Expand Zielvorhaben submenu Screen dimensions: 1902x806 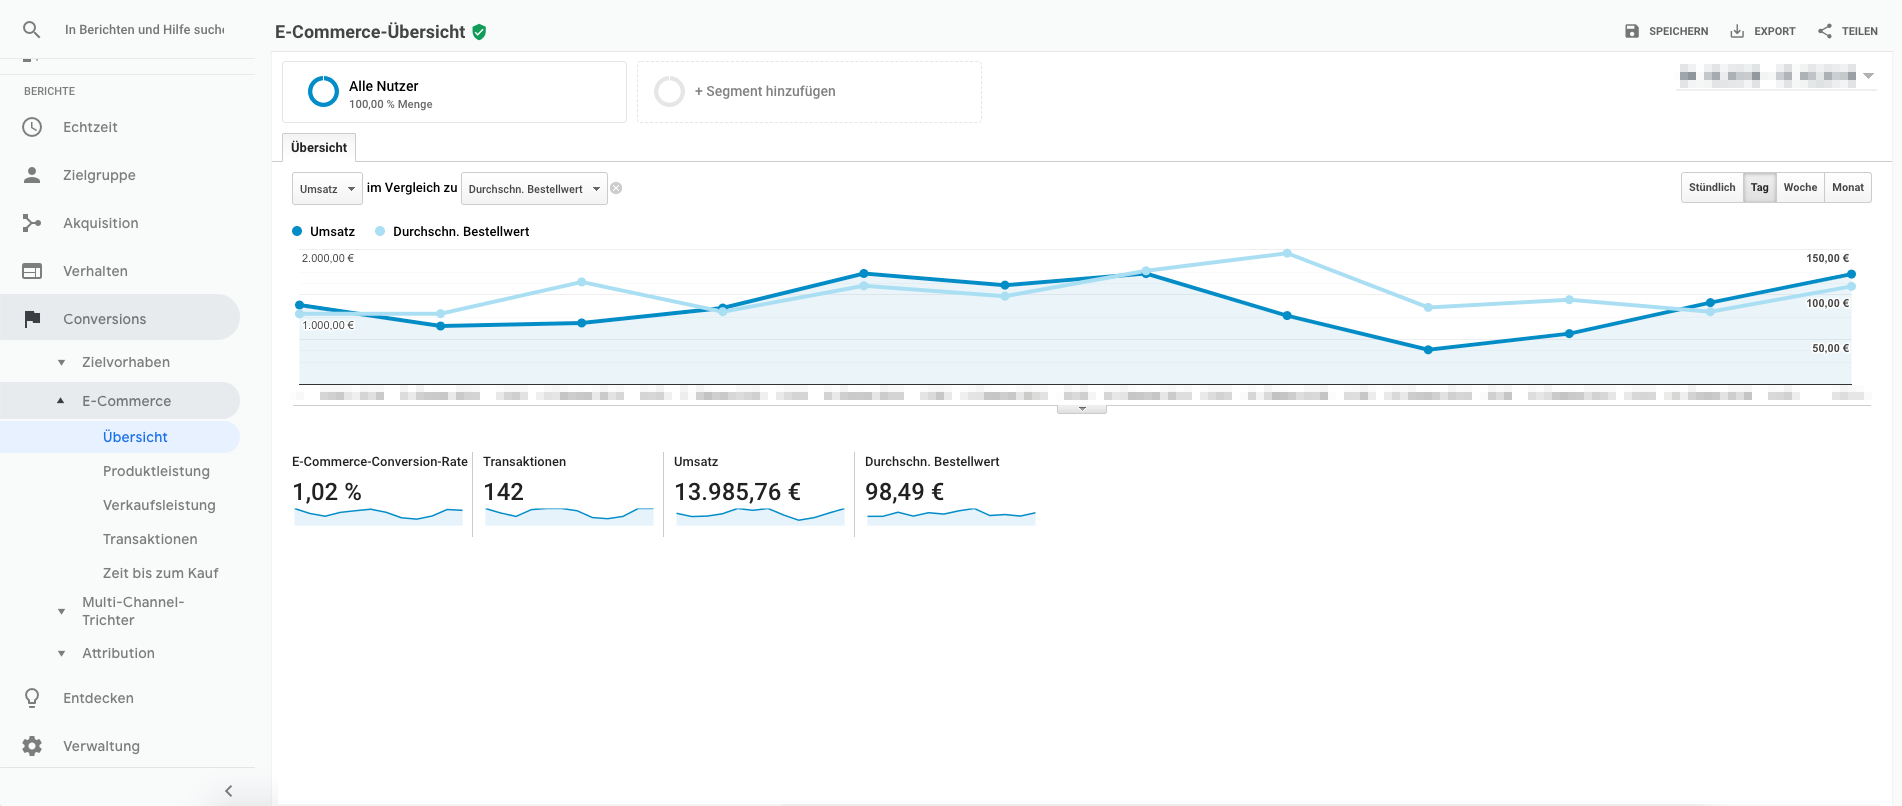[x=61, y=363]
